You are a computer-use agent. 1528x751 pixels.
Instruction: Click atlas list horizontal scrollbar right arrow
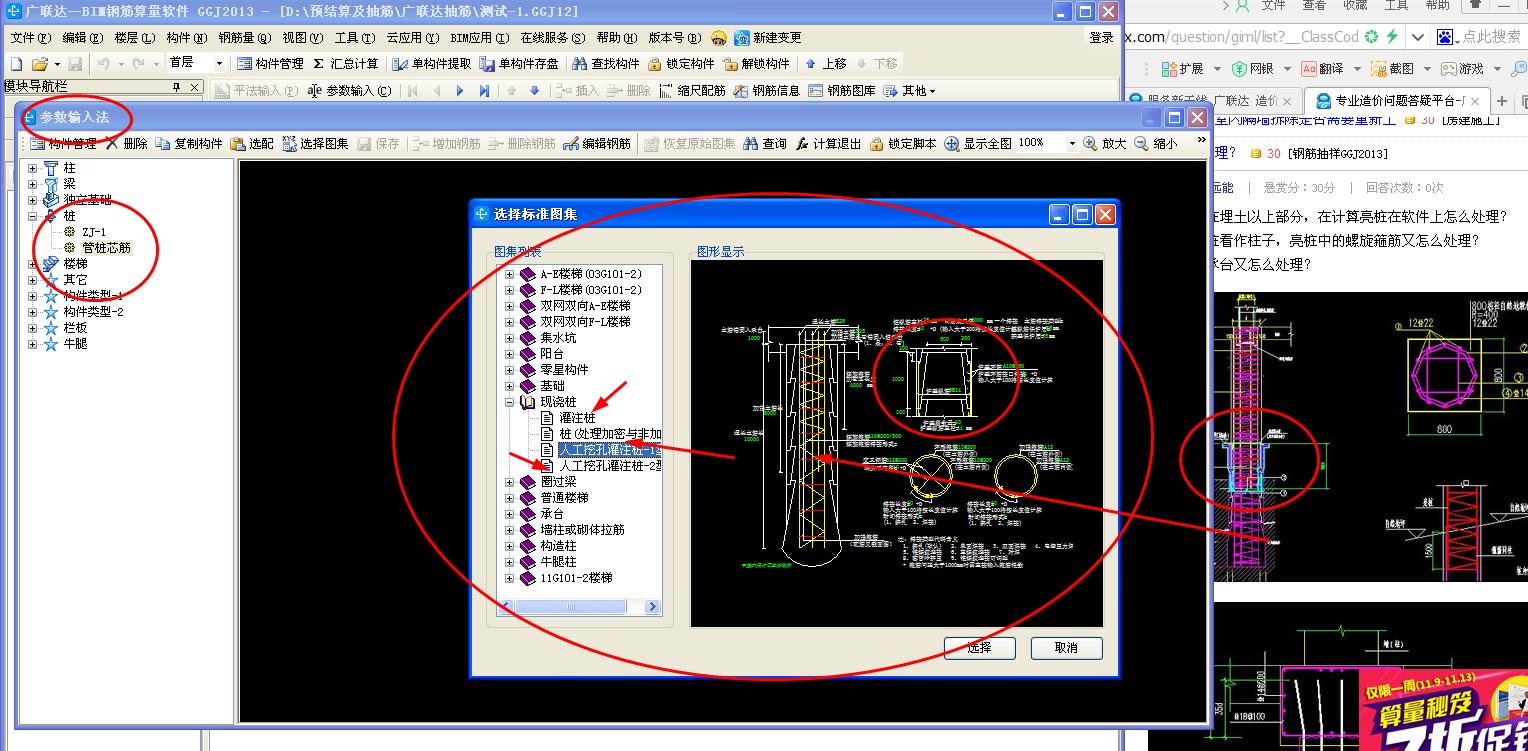[652, 607]
